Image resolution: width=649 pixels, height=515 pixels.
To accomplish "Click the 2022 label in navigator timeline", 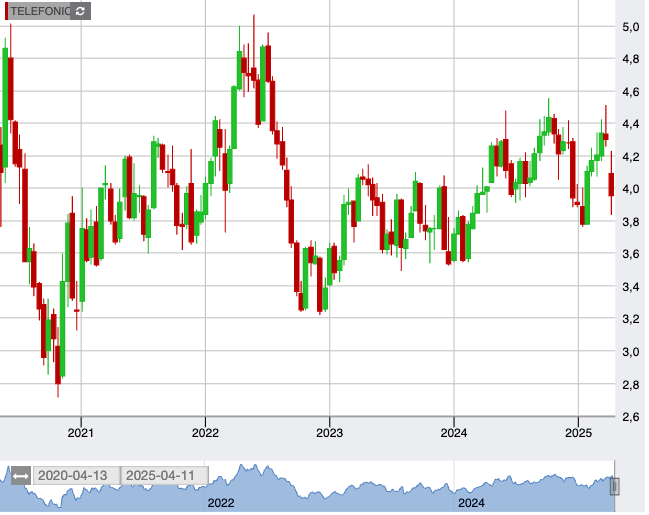I will pyautogui.click(x=221, y=503).
